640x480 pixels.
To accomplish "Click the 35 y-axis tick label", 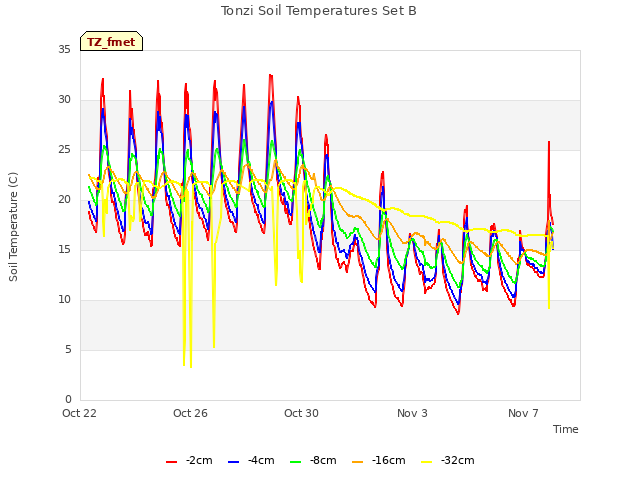I will click(64, 50).
